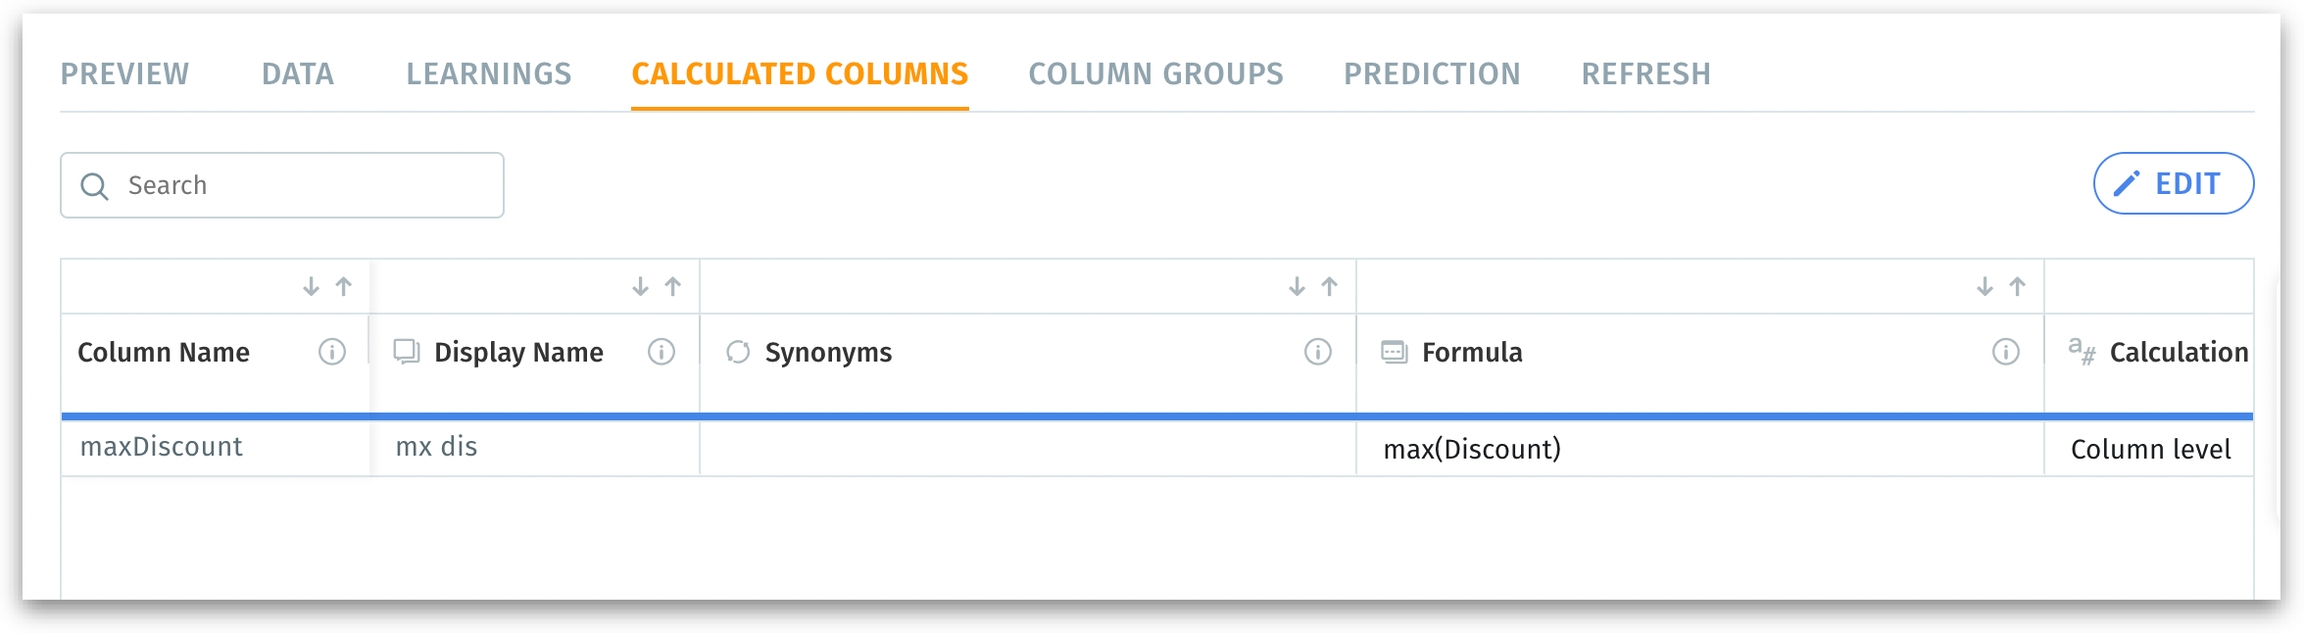The height and width of the screenshot is (633, 2304).
Task: Sort Display Name descending with down arrow
Action: (640, 287)
